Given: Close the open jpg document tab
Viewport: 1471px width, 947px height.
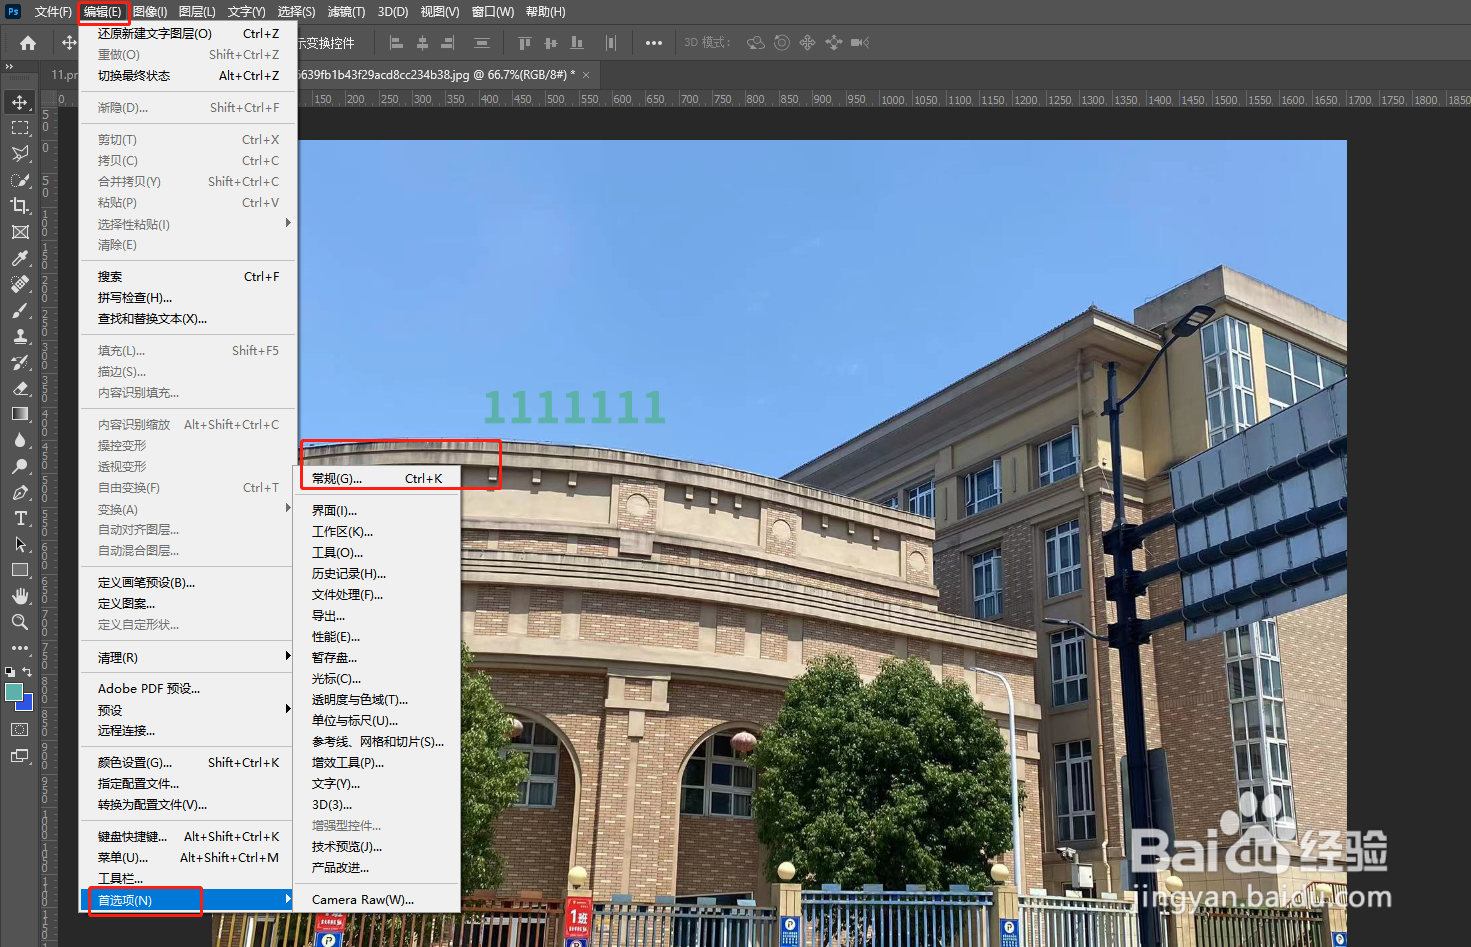Looking at the screenshot, I should coord(586,75).
